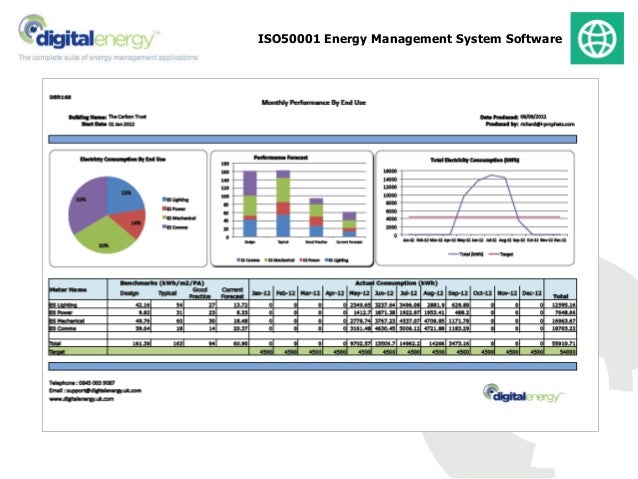This screenshot has width=638, height=479.
Task: Select the green Mechanical pie slice
Action: 104,236
